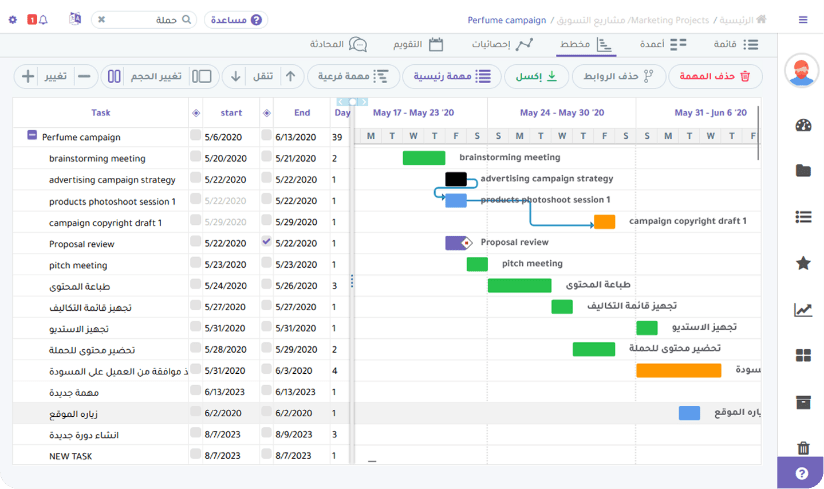824x489 pixels.
Task: Go to home breadcrumb icon
Action: tap(761, 19)
